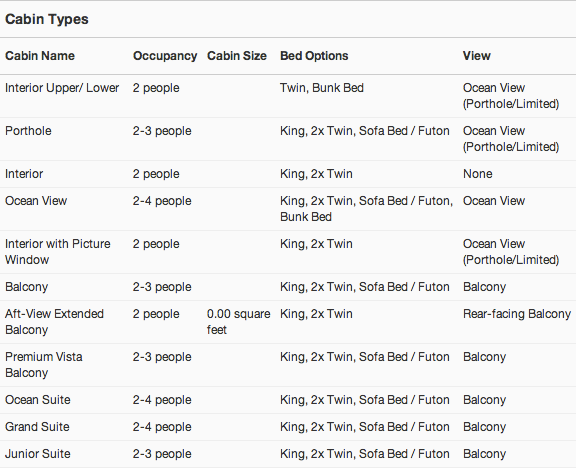Screen dimensions: 576x468
Task: Click the View column header
Action: click(476, 56)
